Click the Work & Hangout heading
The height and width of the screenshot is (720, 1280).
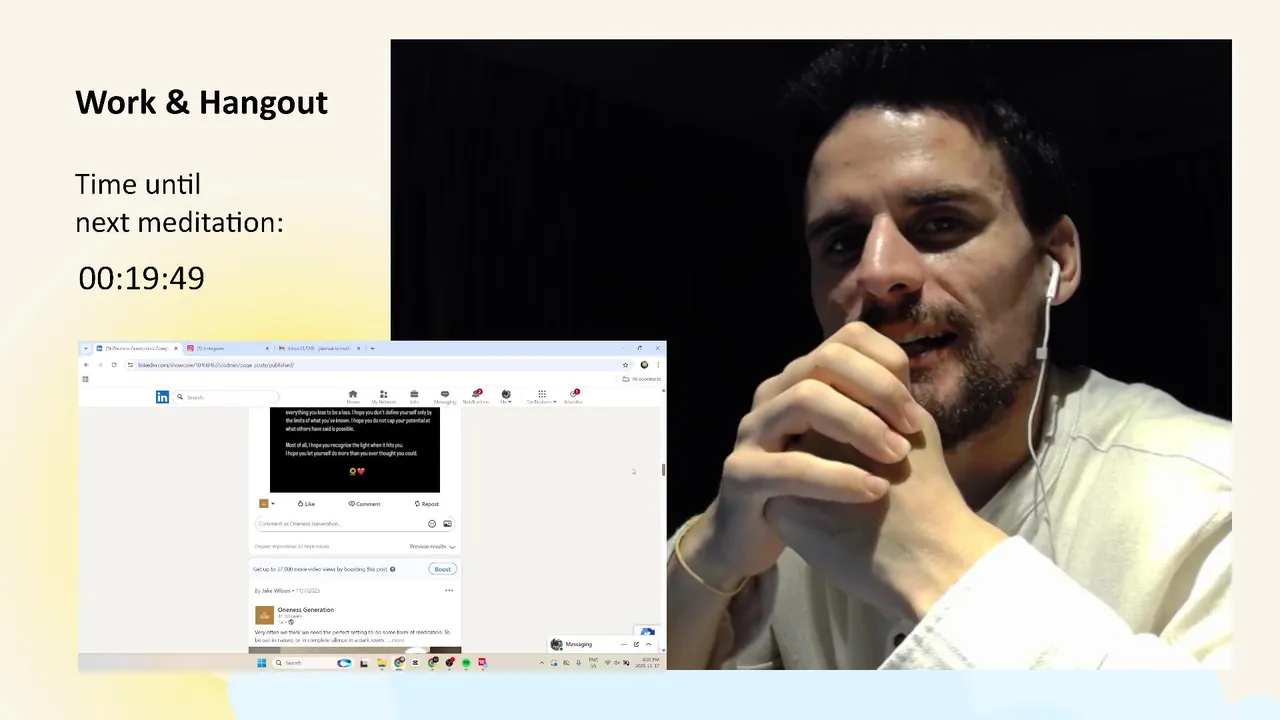click(201, 102)
